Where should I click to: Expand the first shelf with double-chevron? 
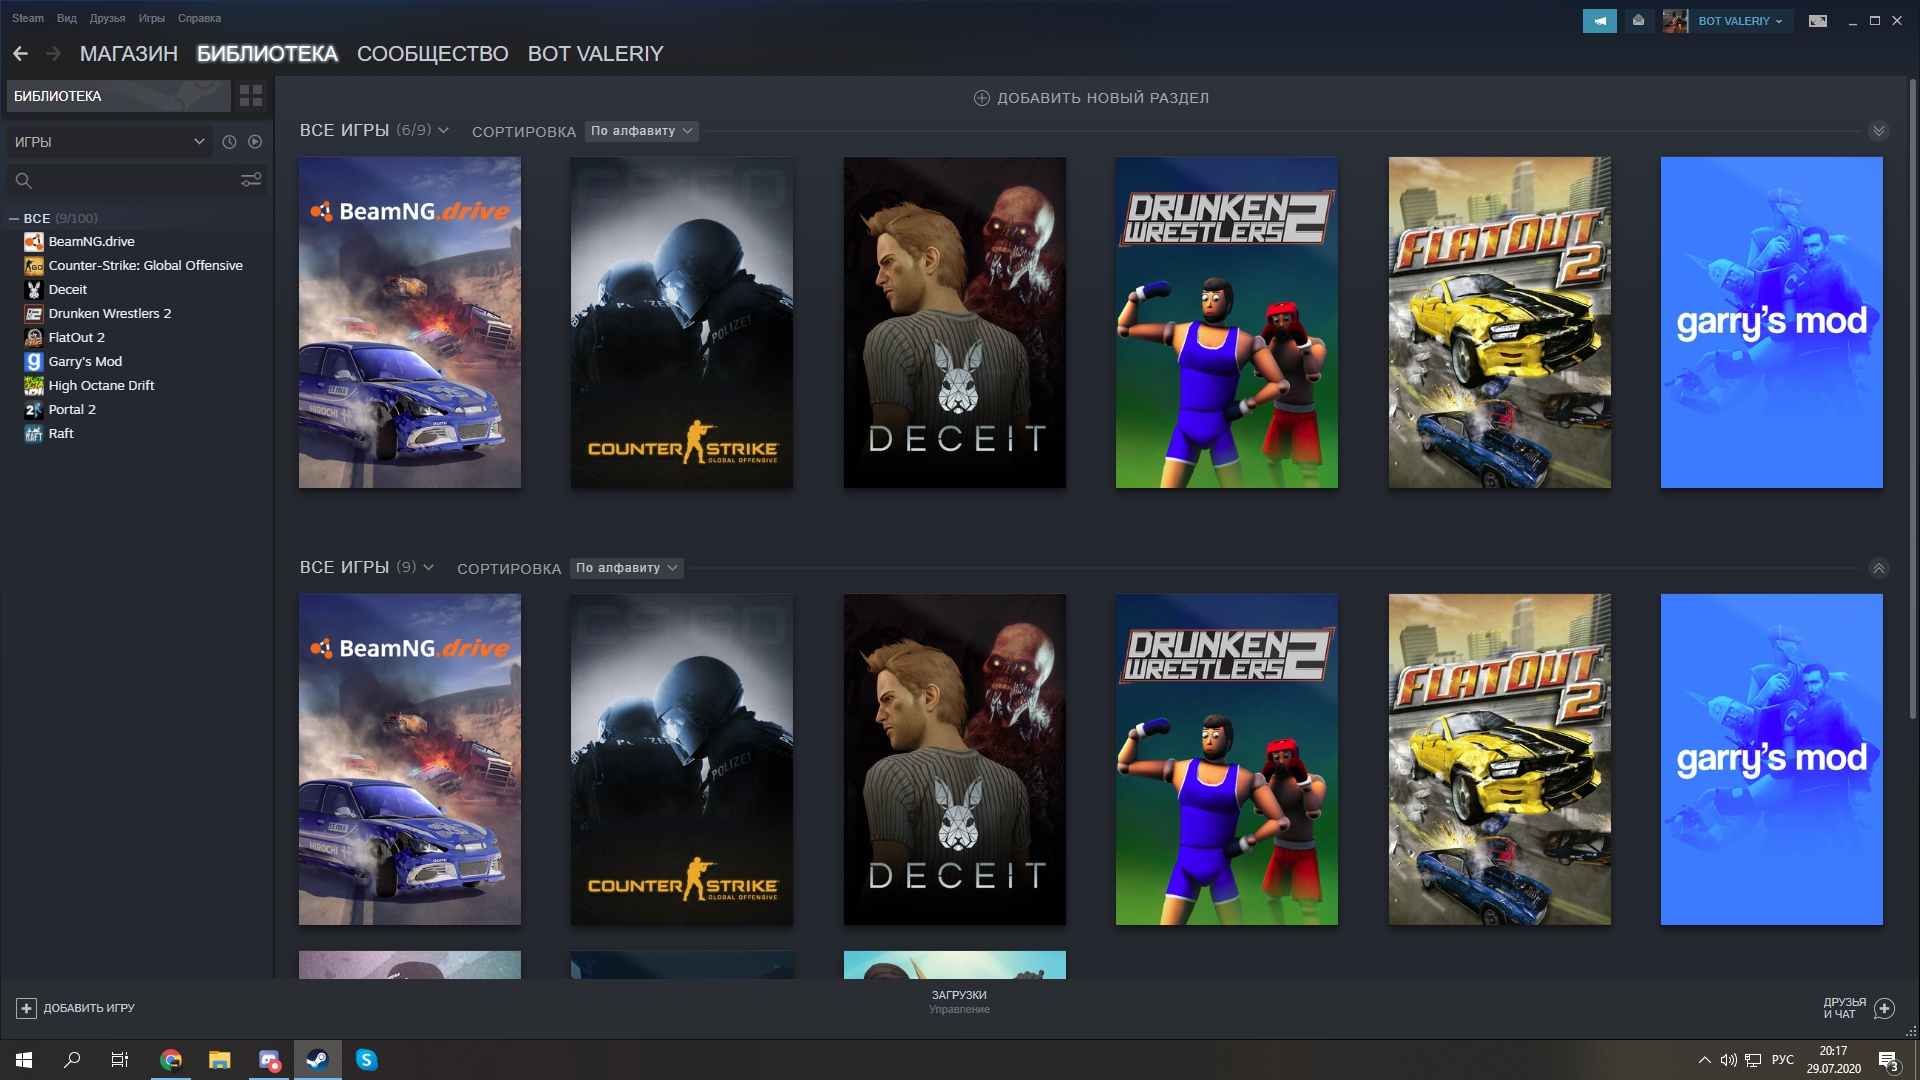coord(1879,131)
